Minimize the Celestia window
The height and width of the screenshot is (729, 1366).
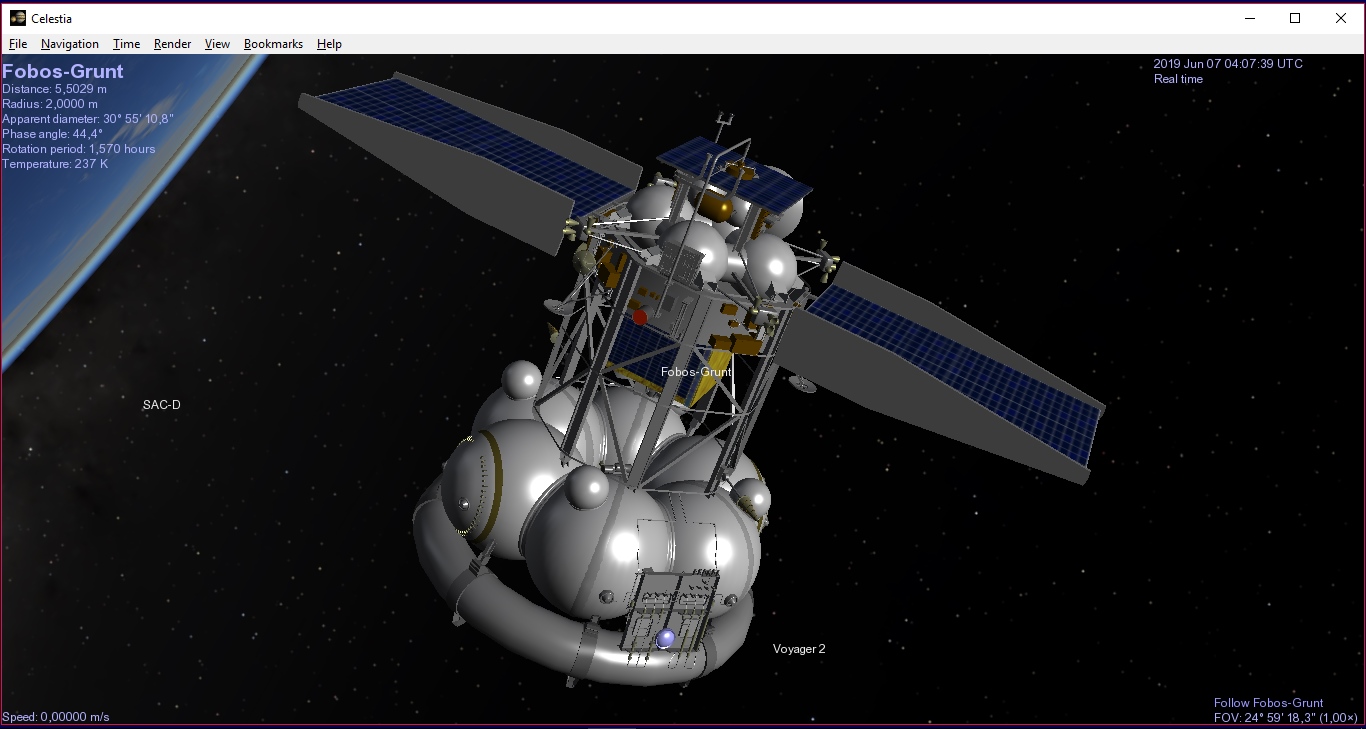[1250, 18]
